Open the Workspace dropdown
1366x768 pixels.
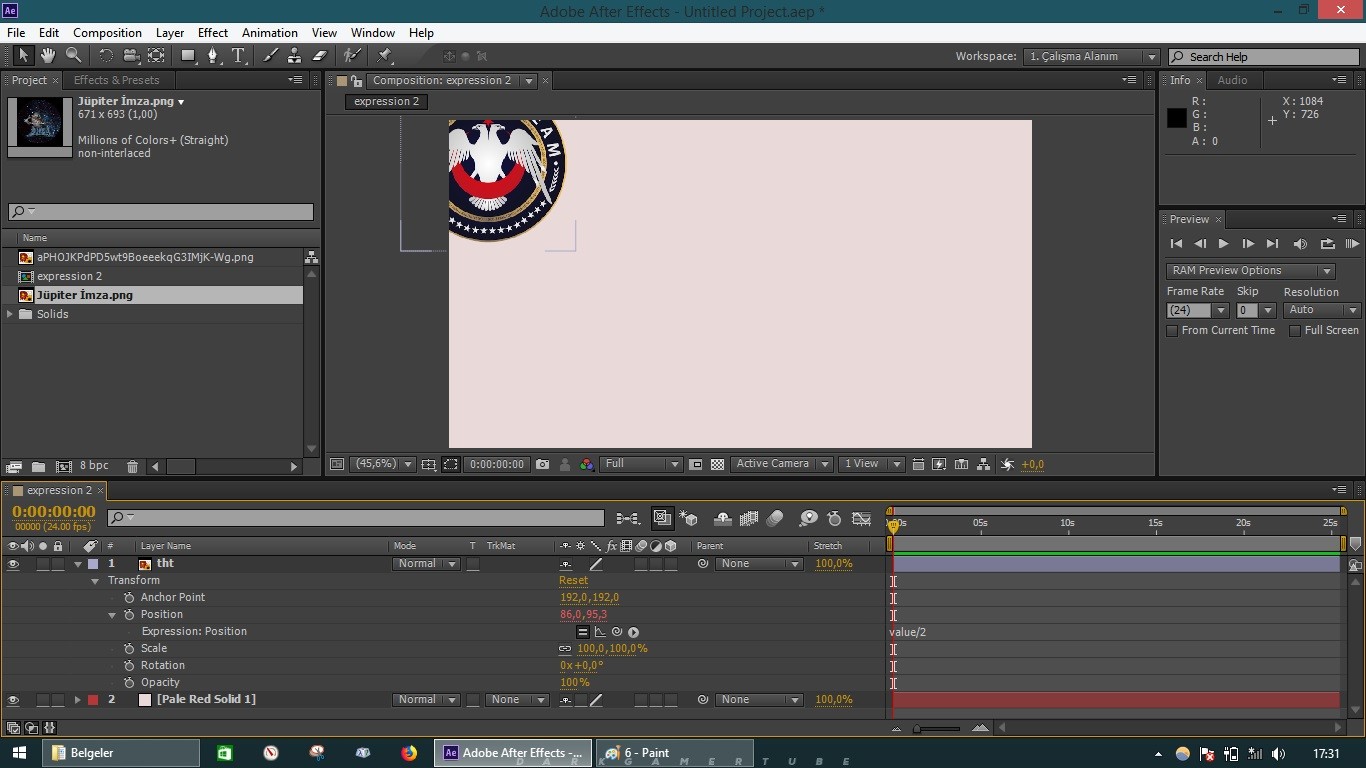pos(1092,57)
